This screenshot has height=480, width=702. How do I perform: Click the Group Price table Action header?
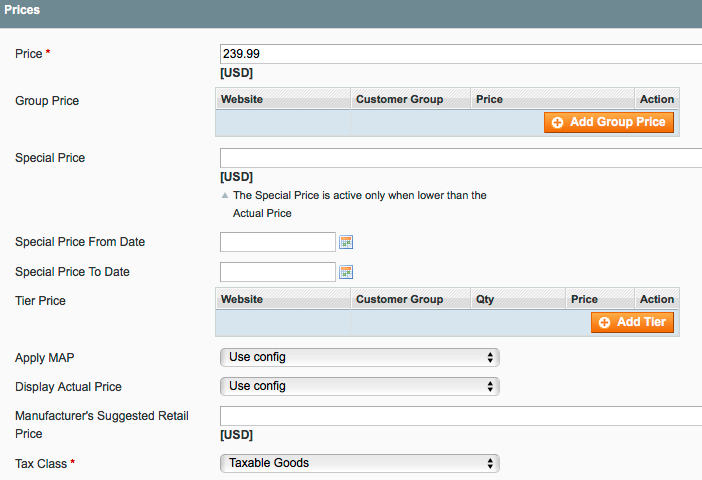point(657,99)
